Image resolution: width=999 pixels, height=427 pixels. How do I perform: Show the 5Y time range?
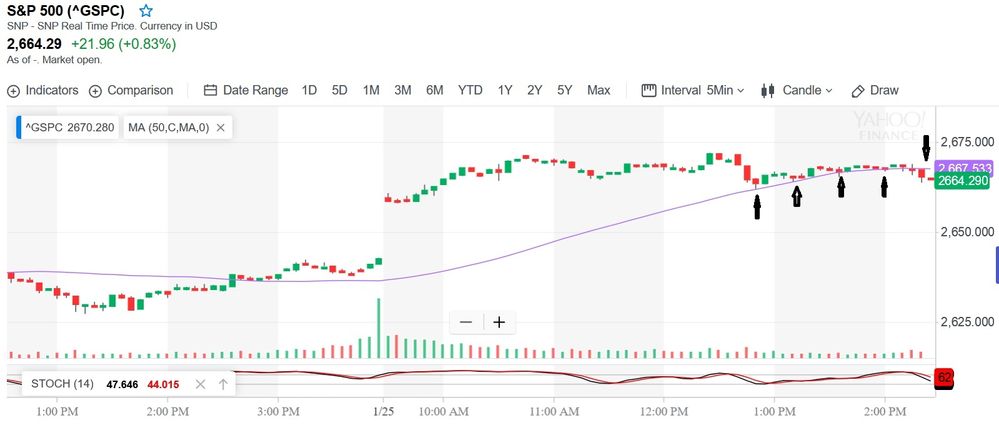(x=565, y=90)
